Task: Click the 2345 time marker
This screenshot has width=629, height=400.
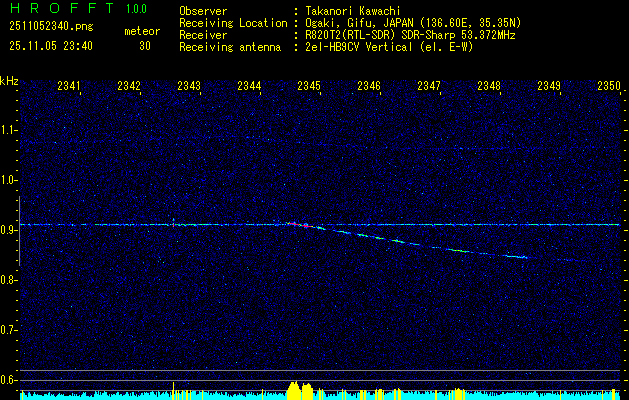Action: coord(309,87)
